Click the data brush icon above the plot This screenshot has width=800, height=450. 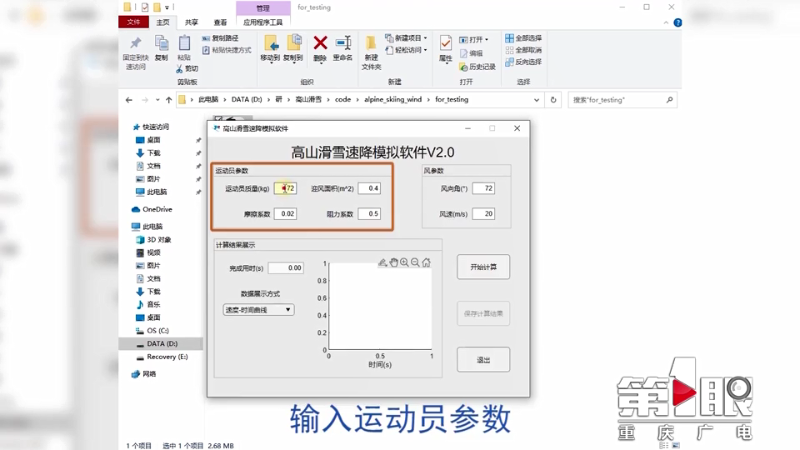pyautogui.click(x=383, y=262)
